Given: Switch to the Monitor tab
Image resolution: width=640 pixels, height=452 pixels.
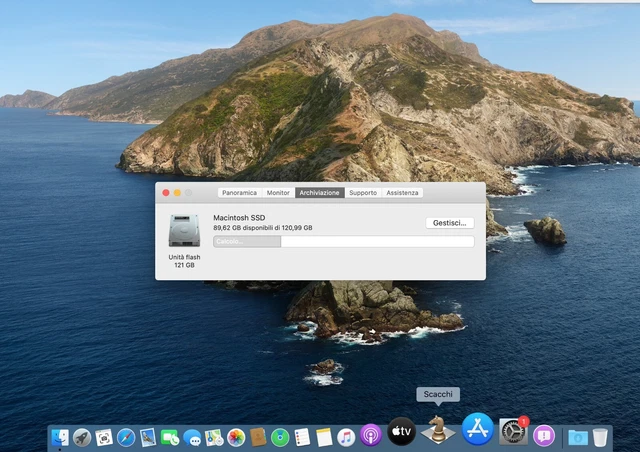Looking at the screenshot, I should tap(278, 193).
